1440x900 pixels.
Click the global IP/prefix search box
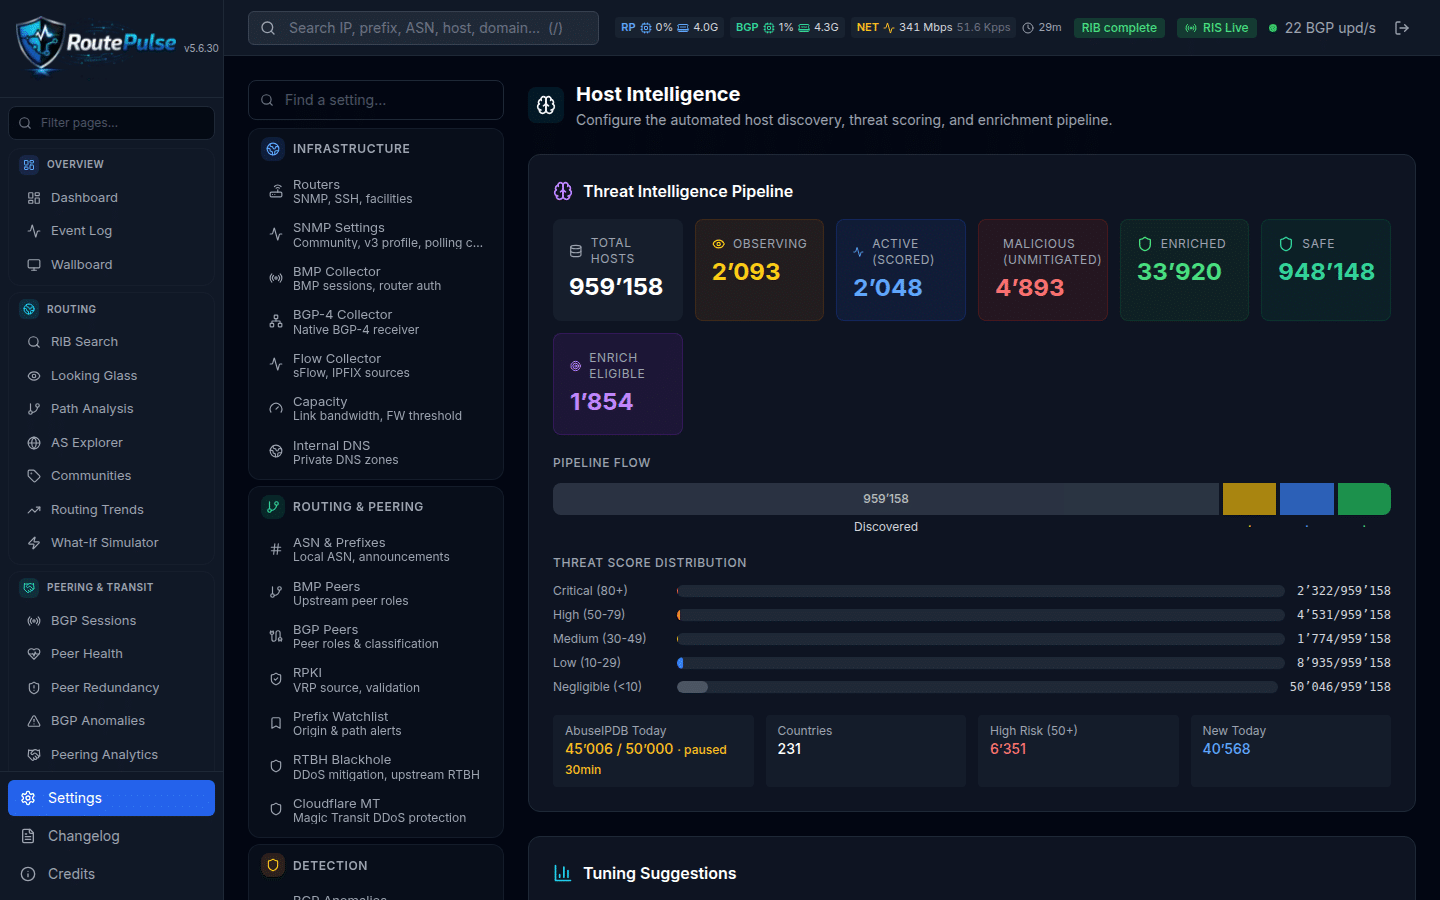[x=423, y=28]
